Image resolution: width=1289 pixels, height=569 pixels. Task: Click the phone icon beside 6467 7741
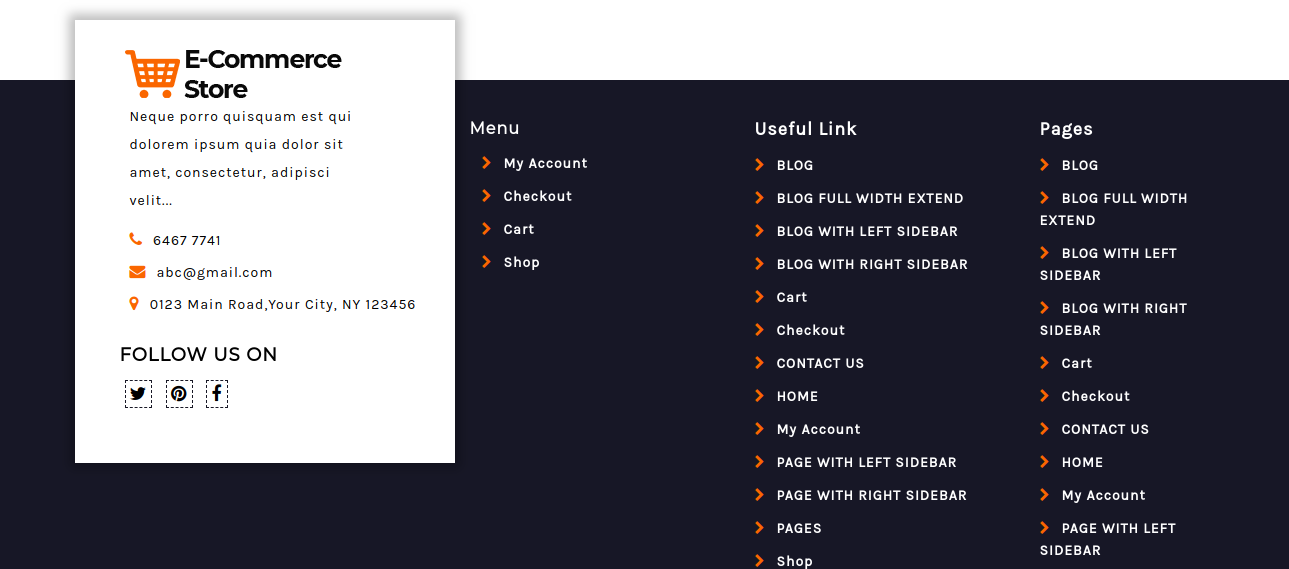coord(135,239)
